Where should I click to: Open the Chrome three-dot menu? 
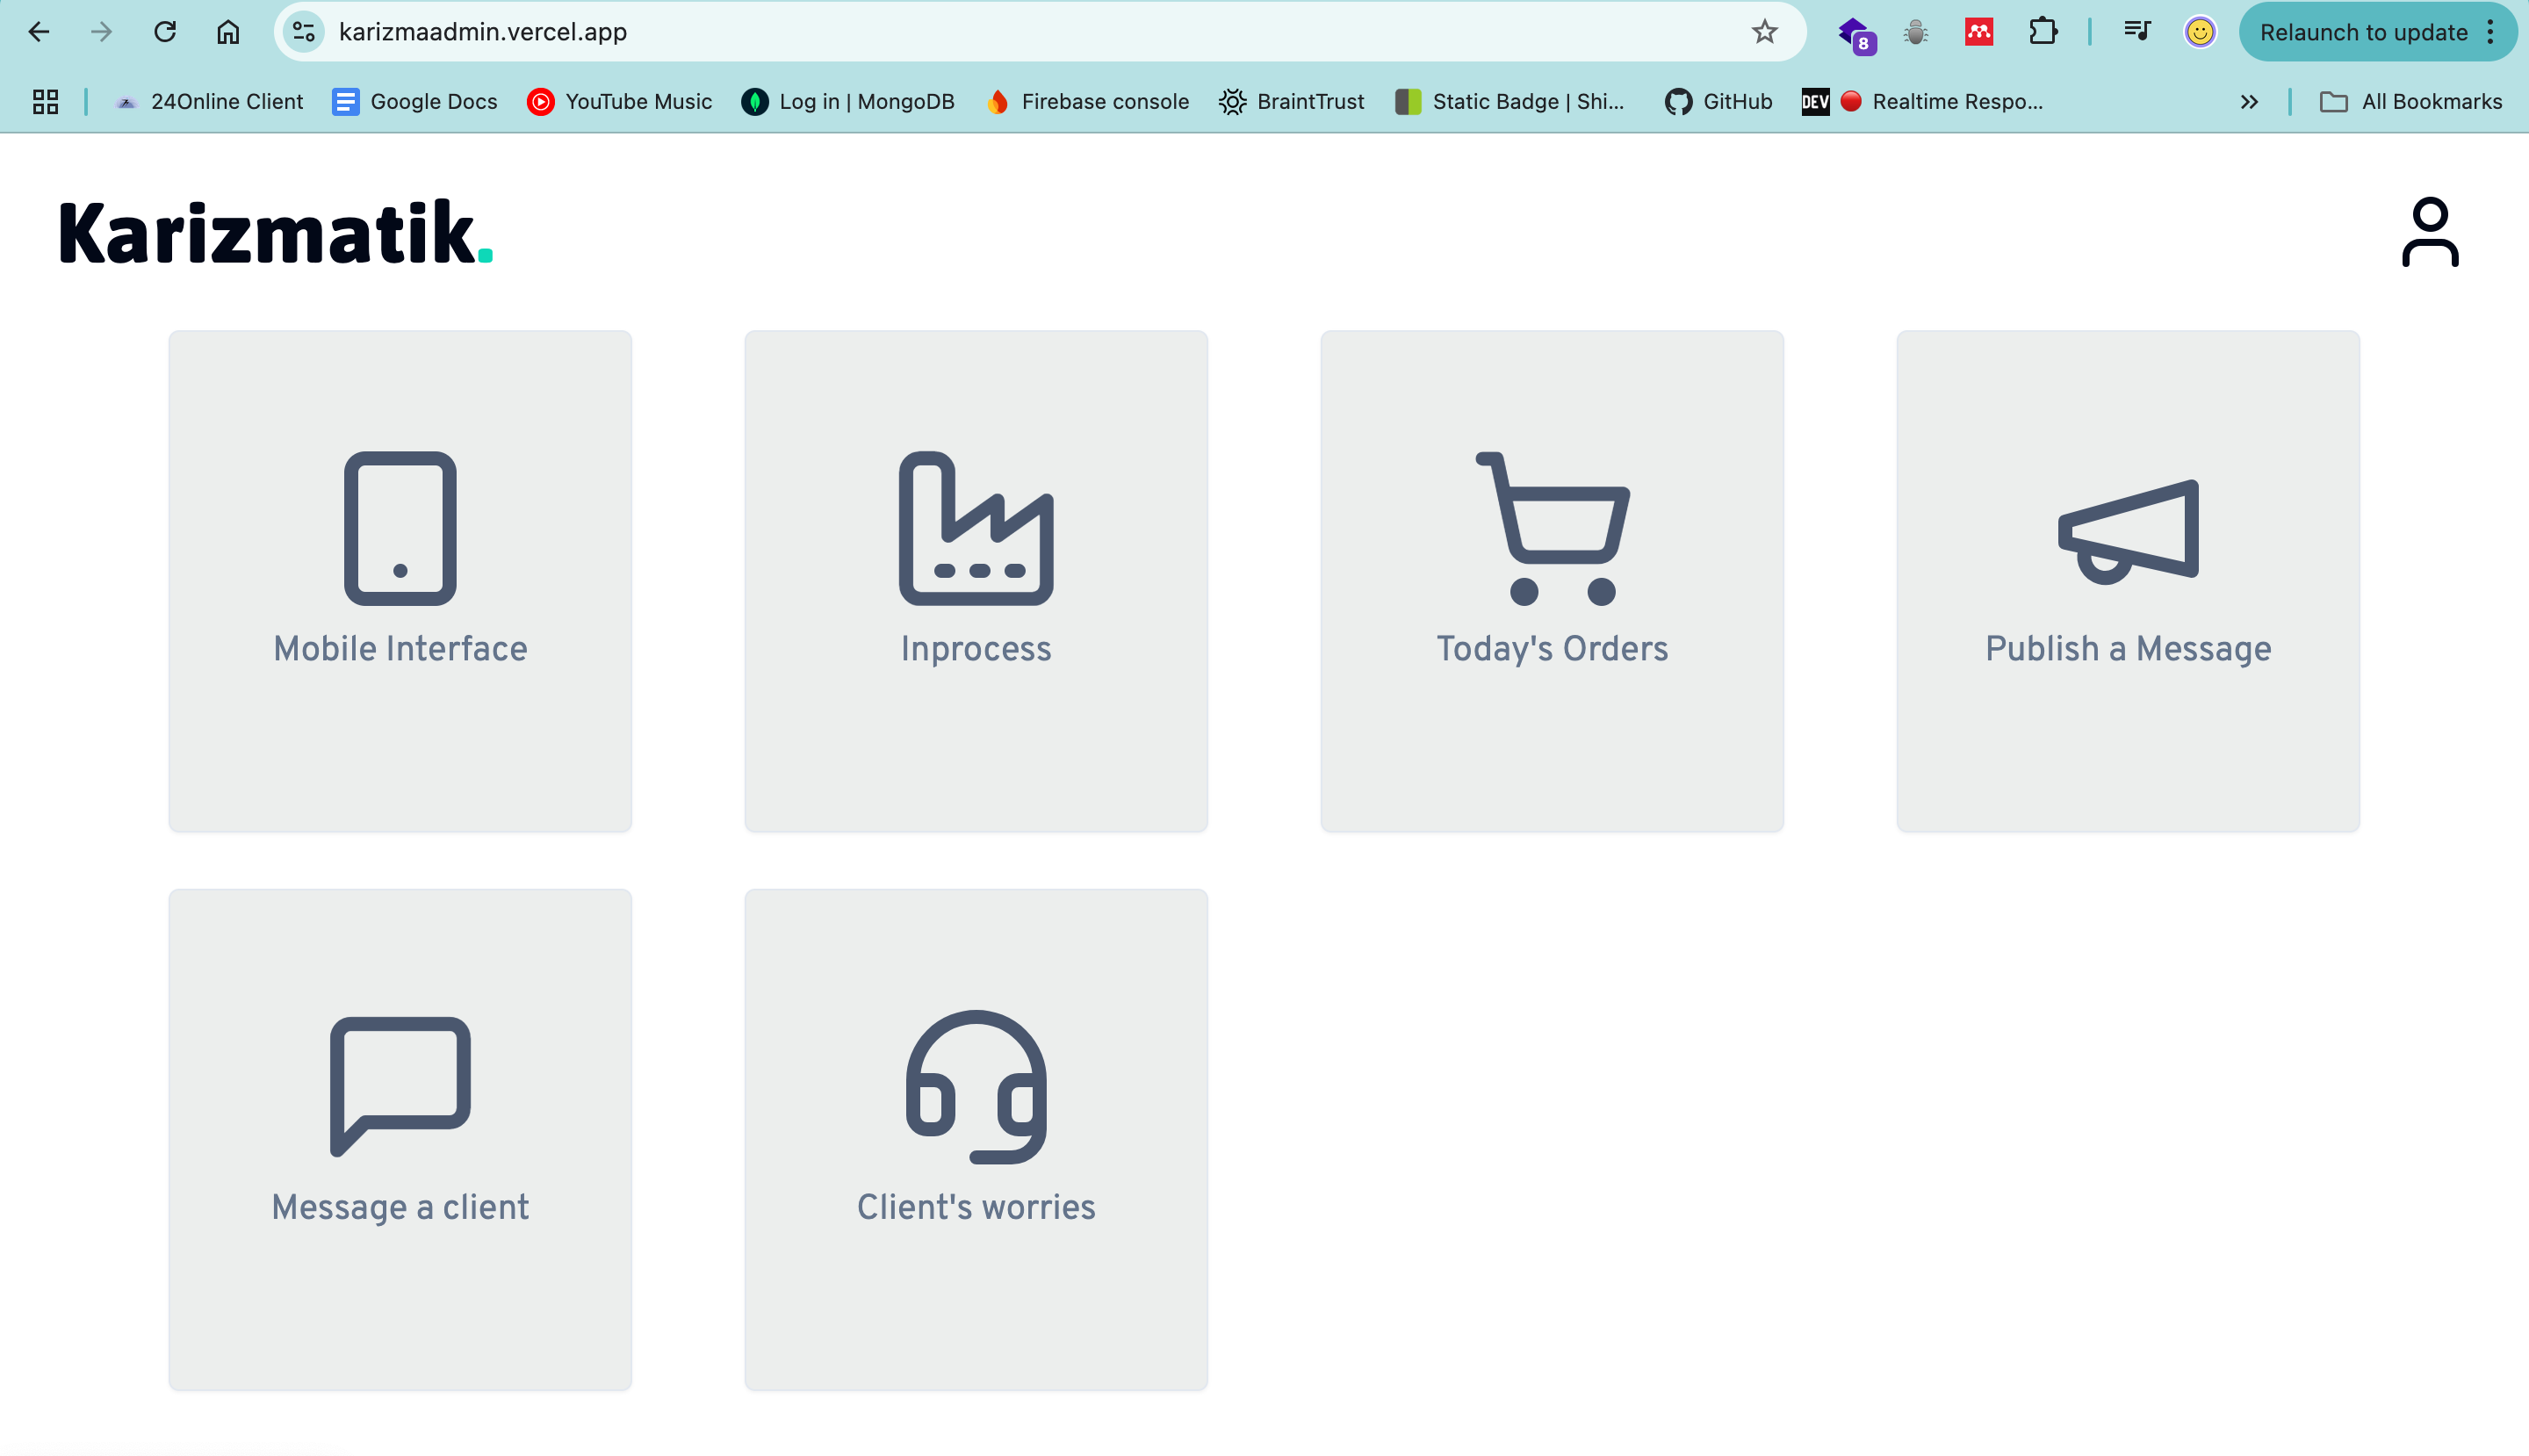pyautogui.click(x=2491, y=32)
